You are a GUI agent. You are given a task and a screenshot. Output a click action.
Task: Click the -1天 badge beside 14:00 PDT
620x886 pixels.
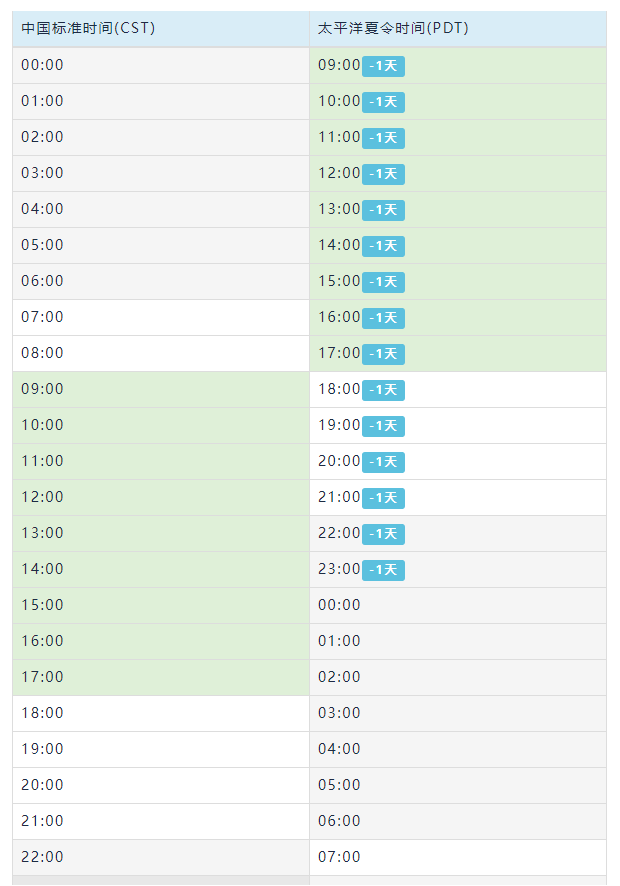point(383,246)
